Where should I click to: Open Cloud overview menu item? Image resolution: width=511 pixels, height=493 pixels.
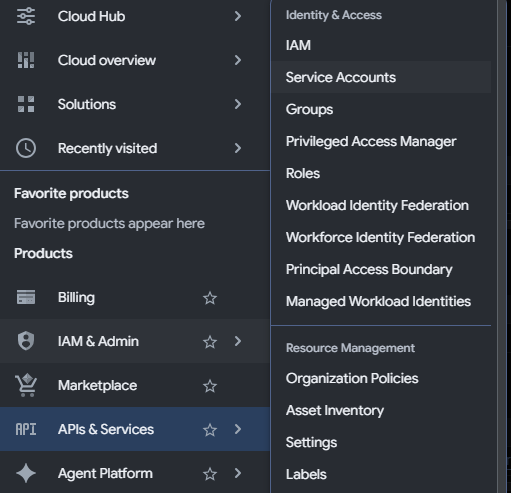[x=135, y=60]
